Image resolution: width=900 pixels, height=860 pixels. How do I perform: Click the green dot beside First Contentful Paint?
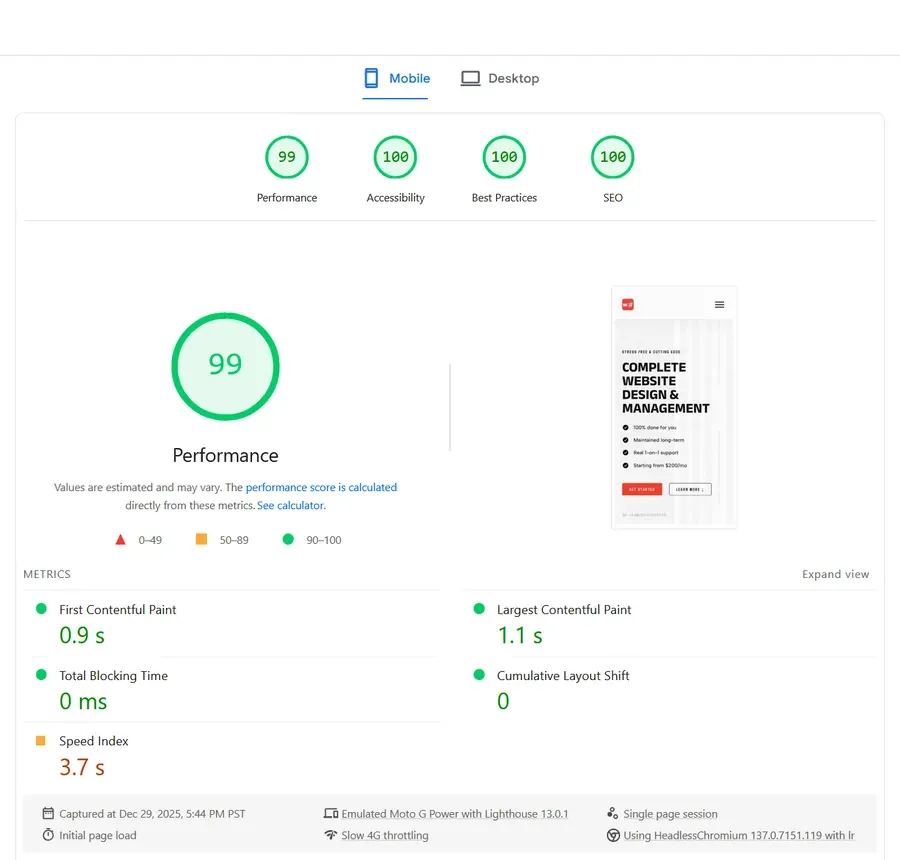(x=40, y=608)
